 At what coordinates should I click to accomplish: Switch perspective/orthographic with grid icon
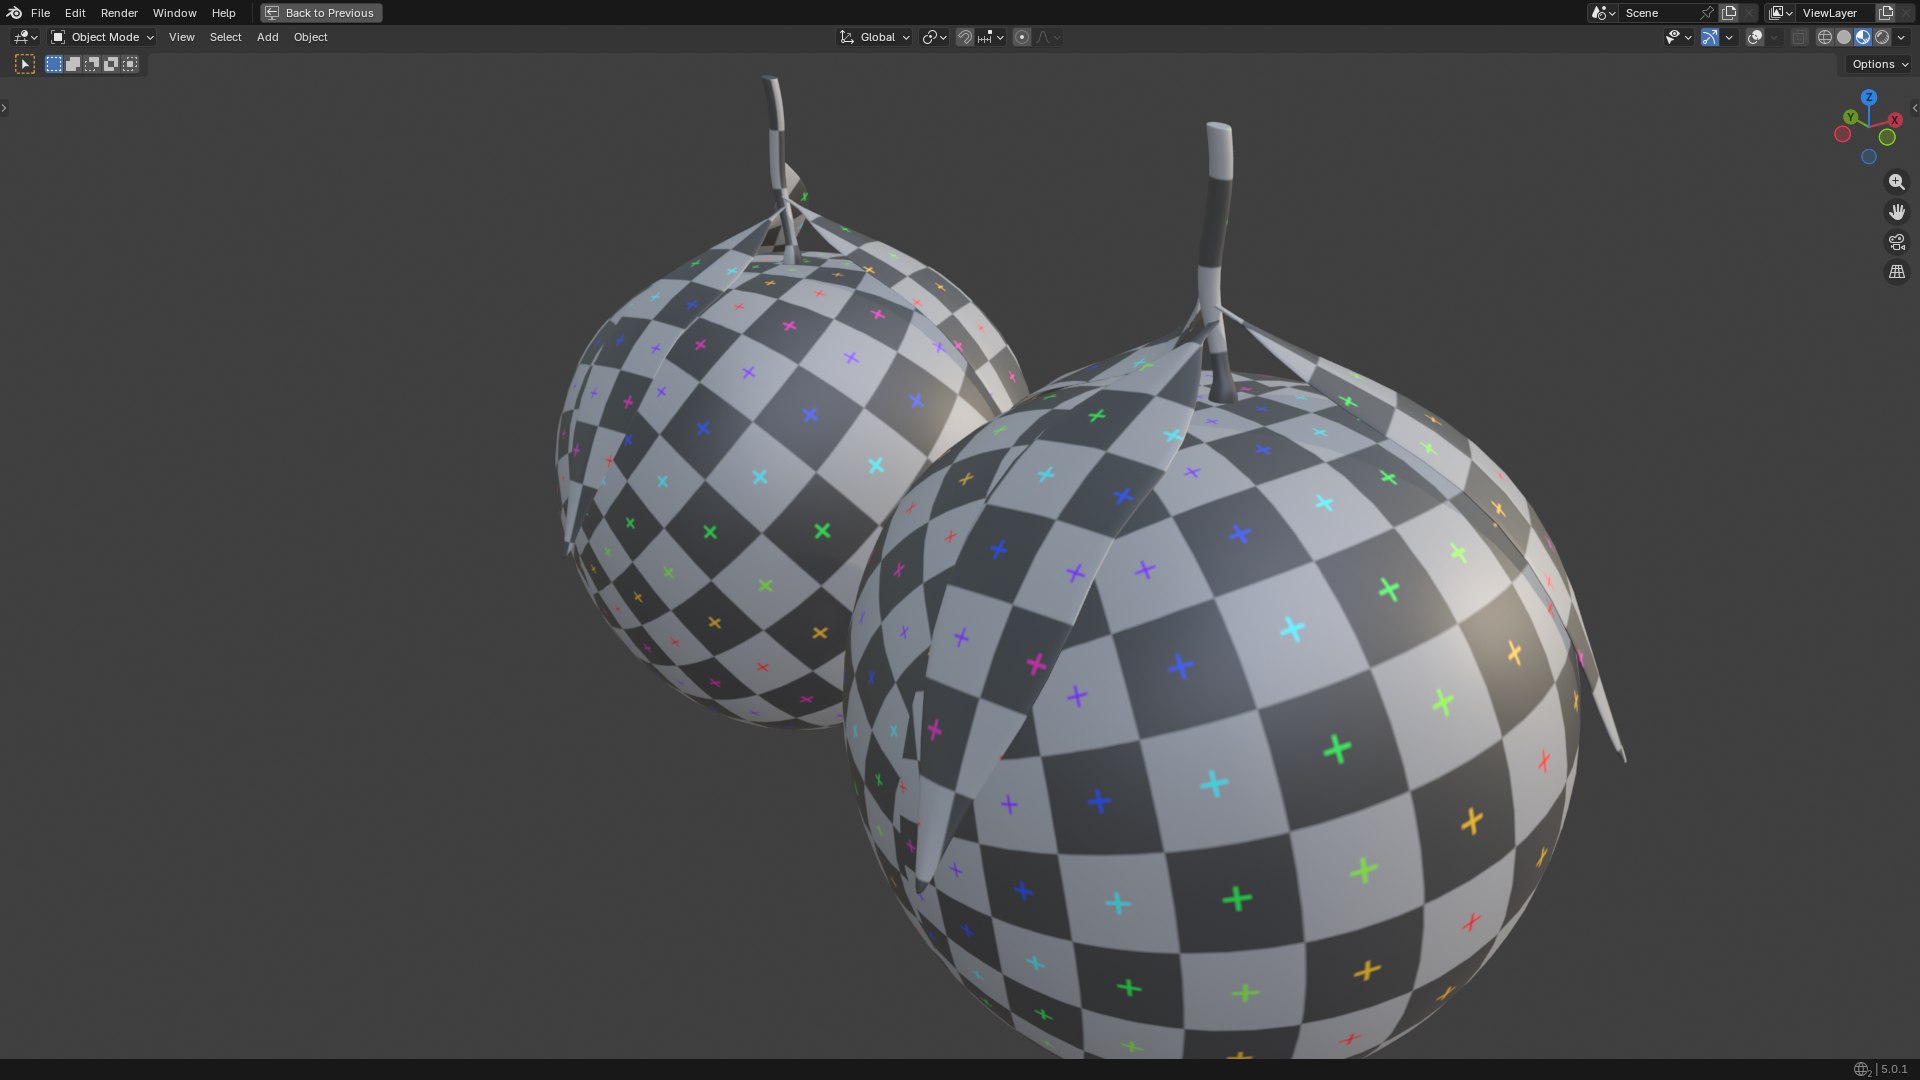pos(1896,272)
